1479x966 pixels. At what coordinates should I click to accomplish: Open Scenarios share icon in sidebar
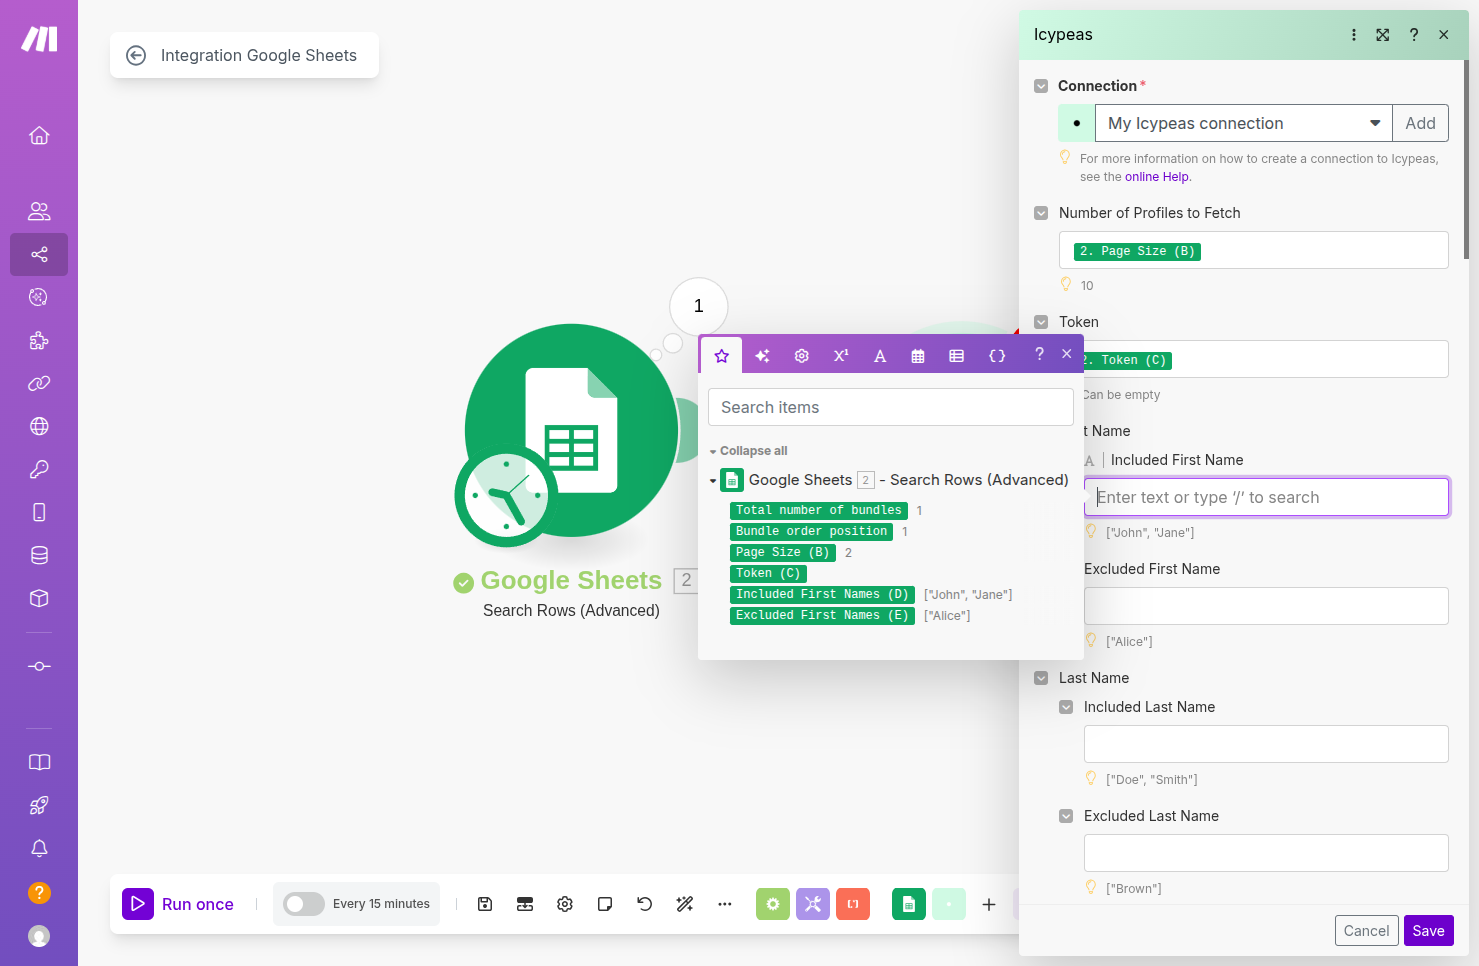39,254
